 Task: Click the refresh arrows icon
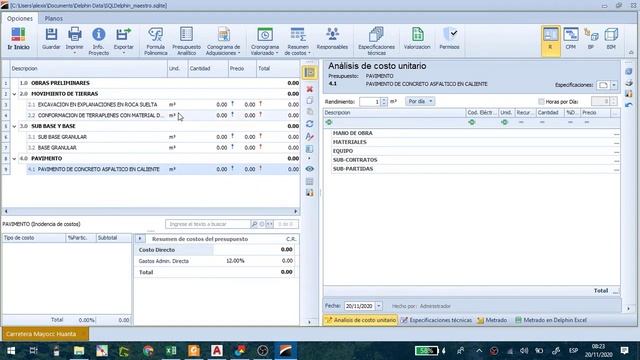pyautogui.click(x=310, y=124)
